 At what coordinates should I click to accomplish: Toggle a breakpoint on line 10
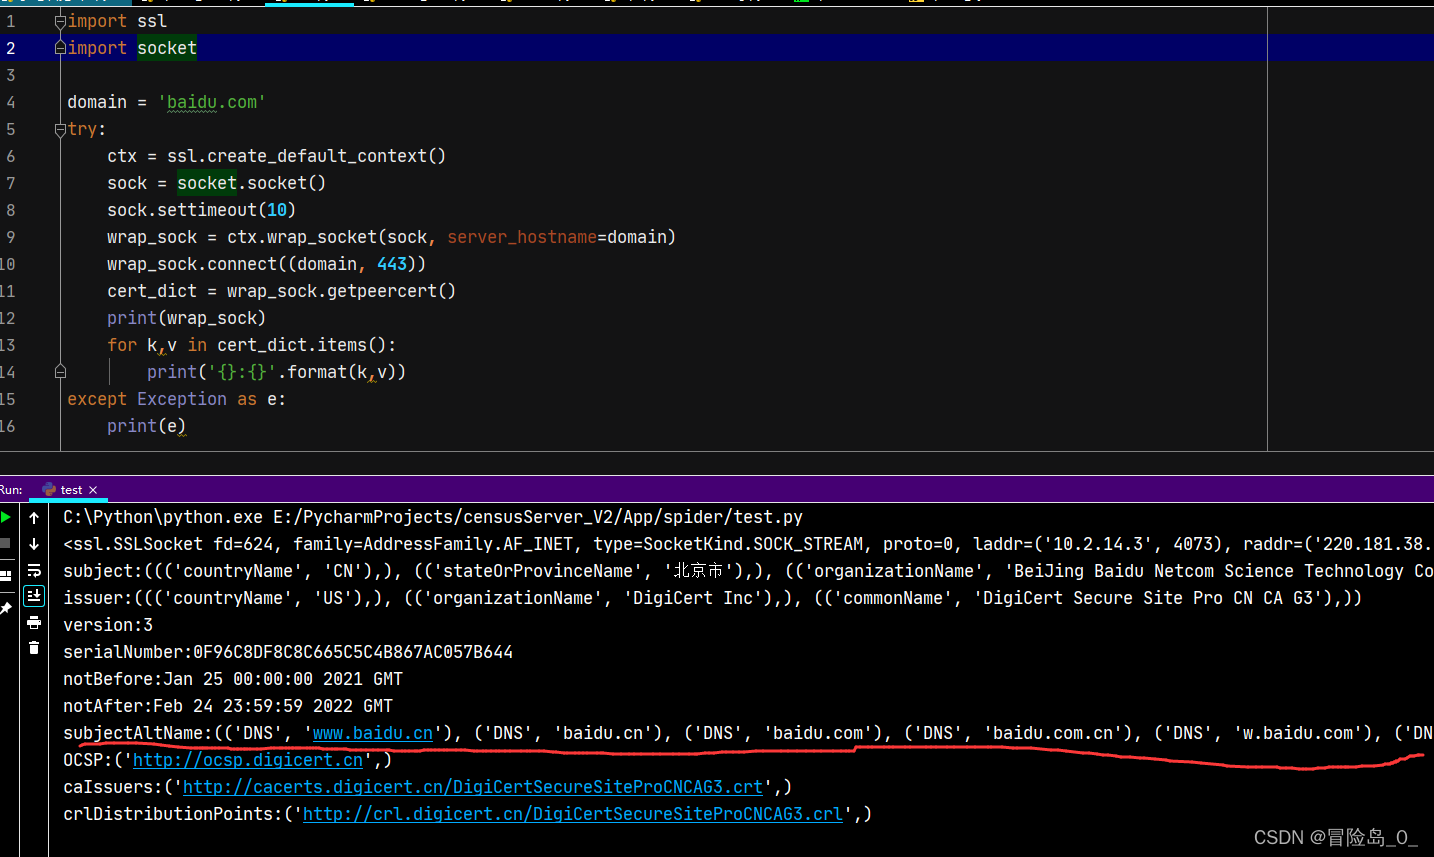pos(40,263)
